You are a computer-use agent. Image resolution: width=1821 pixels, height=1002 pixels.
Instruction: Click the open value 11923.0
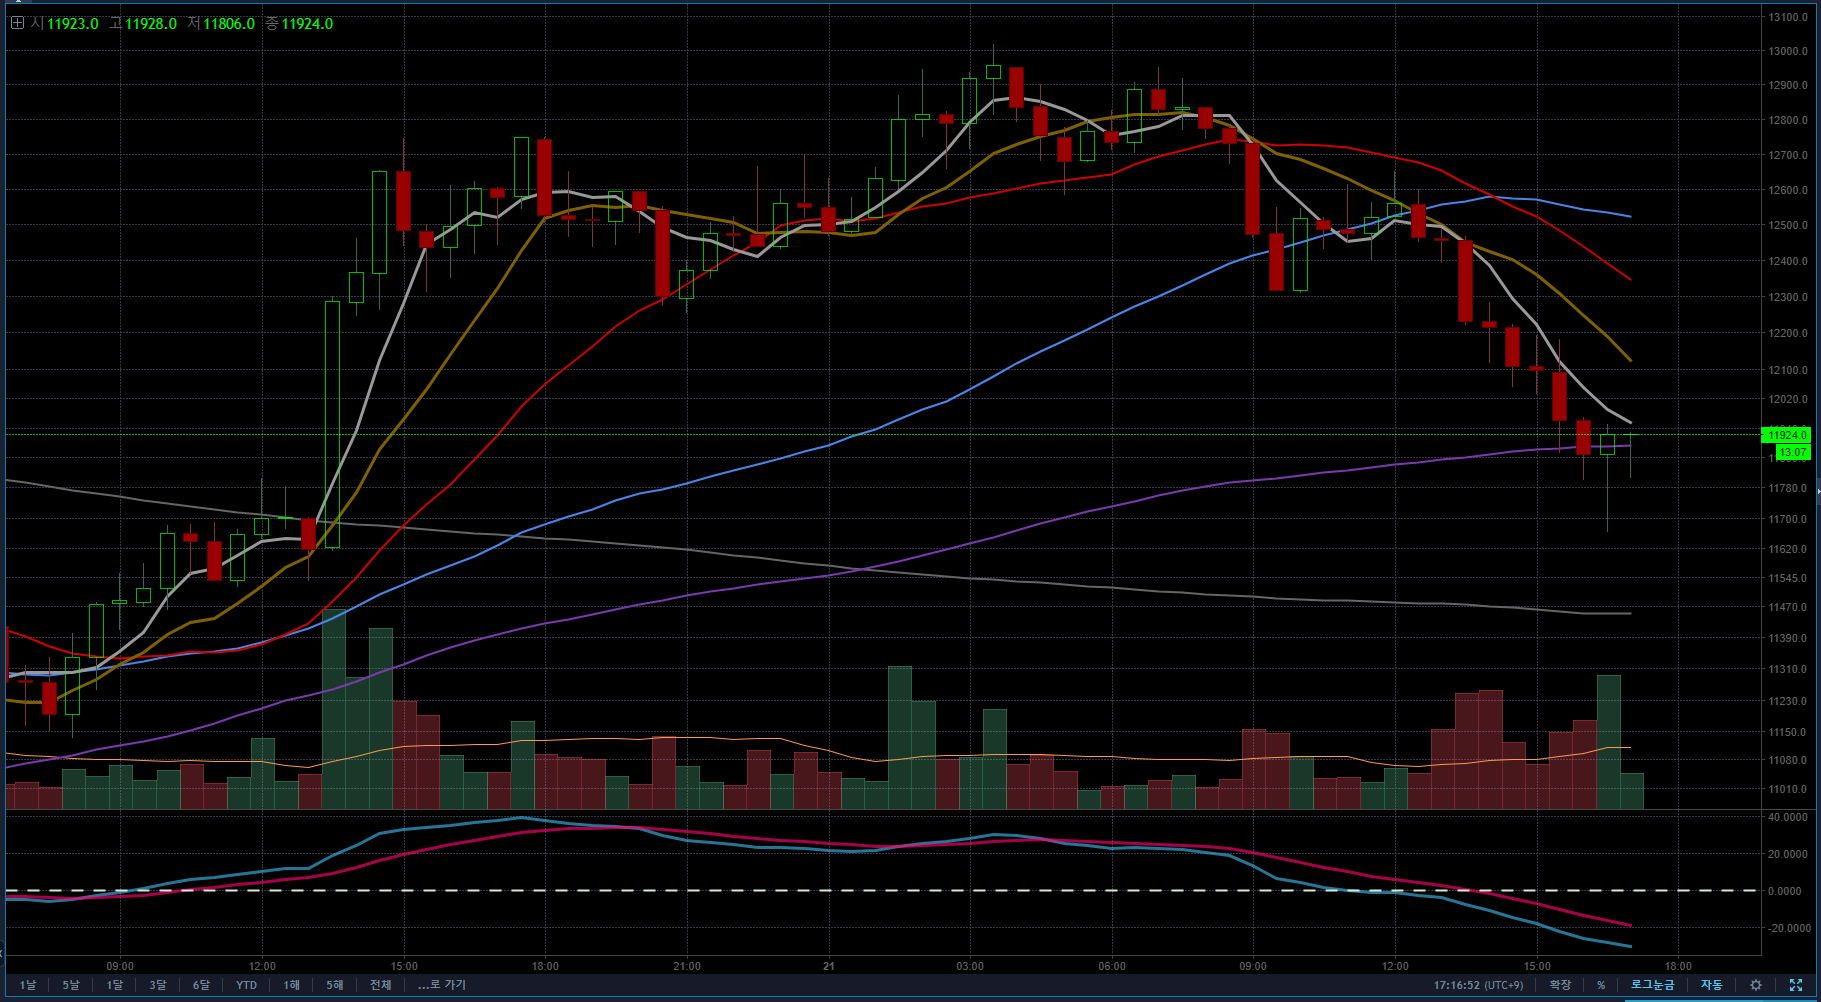(73, 23)
